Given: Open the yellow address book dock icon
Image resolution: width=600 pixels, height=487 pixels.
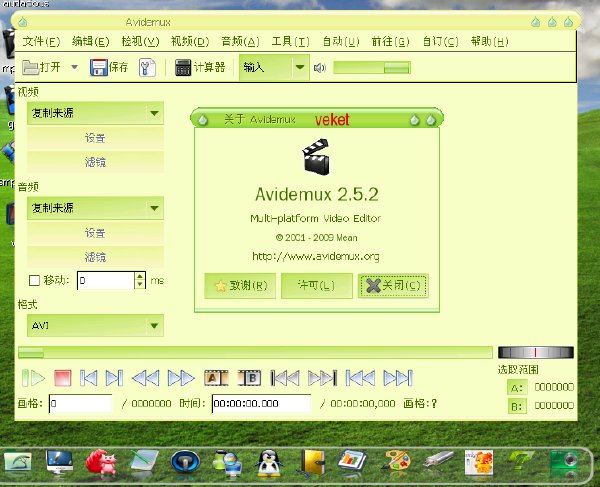Looking at the screenshot, I should pos(312,461).
